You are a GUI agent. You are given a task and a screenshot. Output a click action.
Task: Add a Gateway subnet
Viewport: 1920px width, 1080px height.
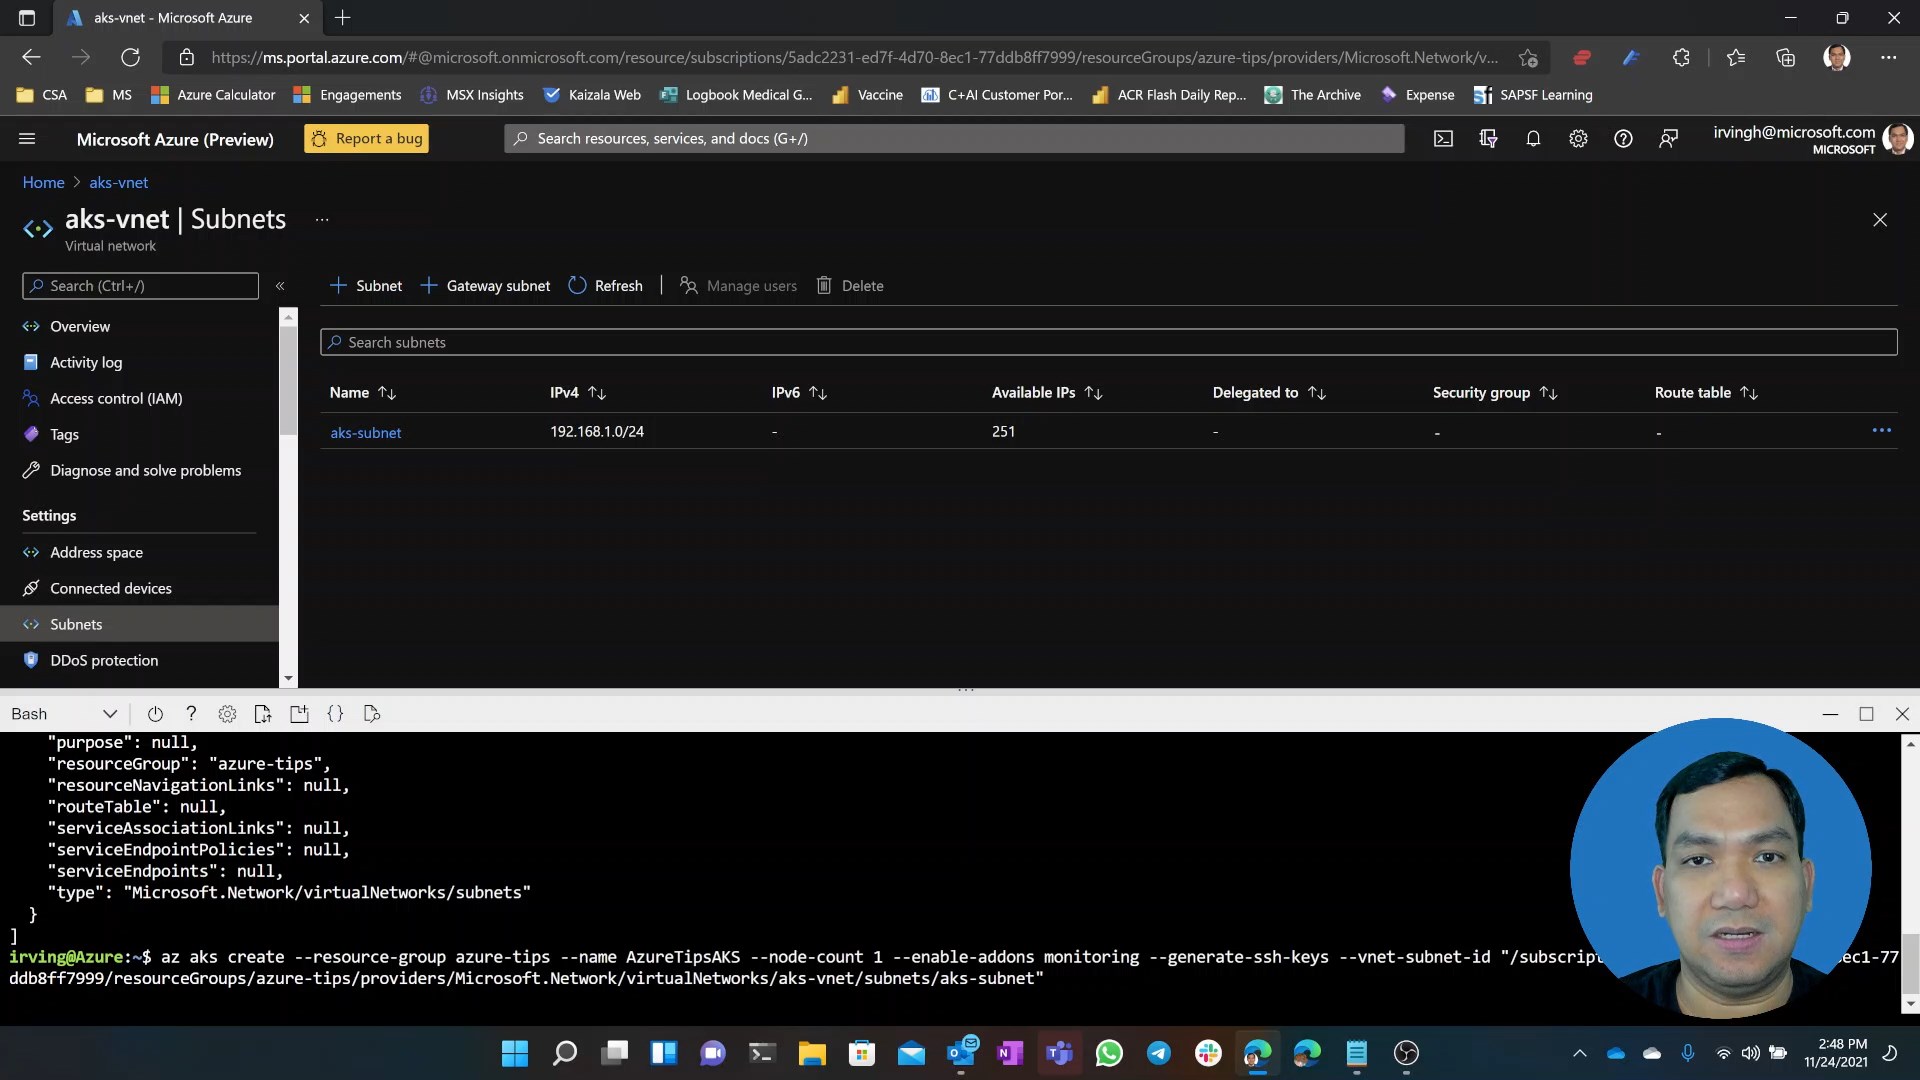pos(485,286)
